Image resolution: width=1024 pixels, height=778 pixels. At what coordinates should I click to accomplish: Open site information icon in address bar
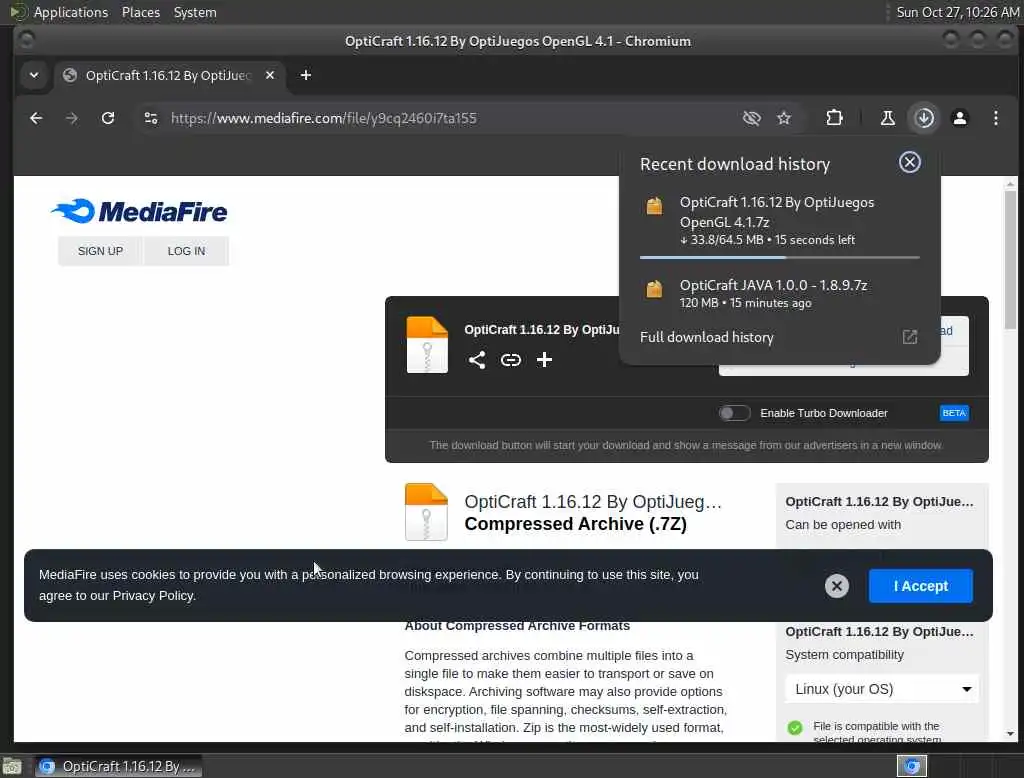tap(151, 118)
